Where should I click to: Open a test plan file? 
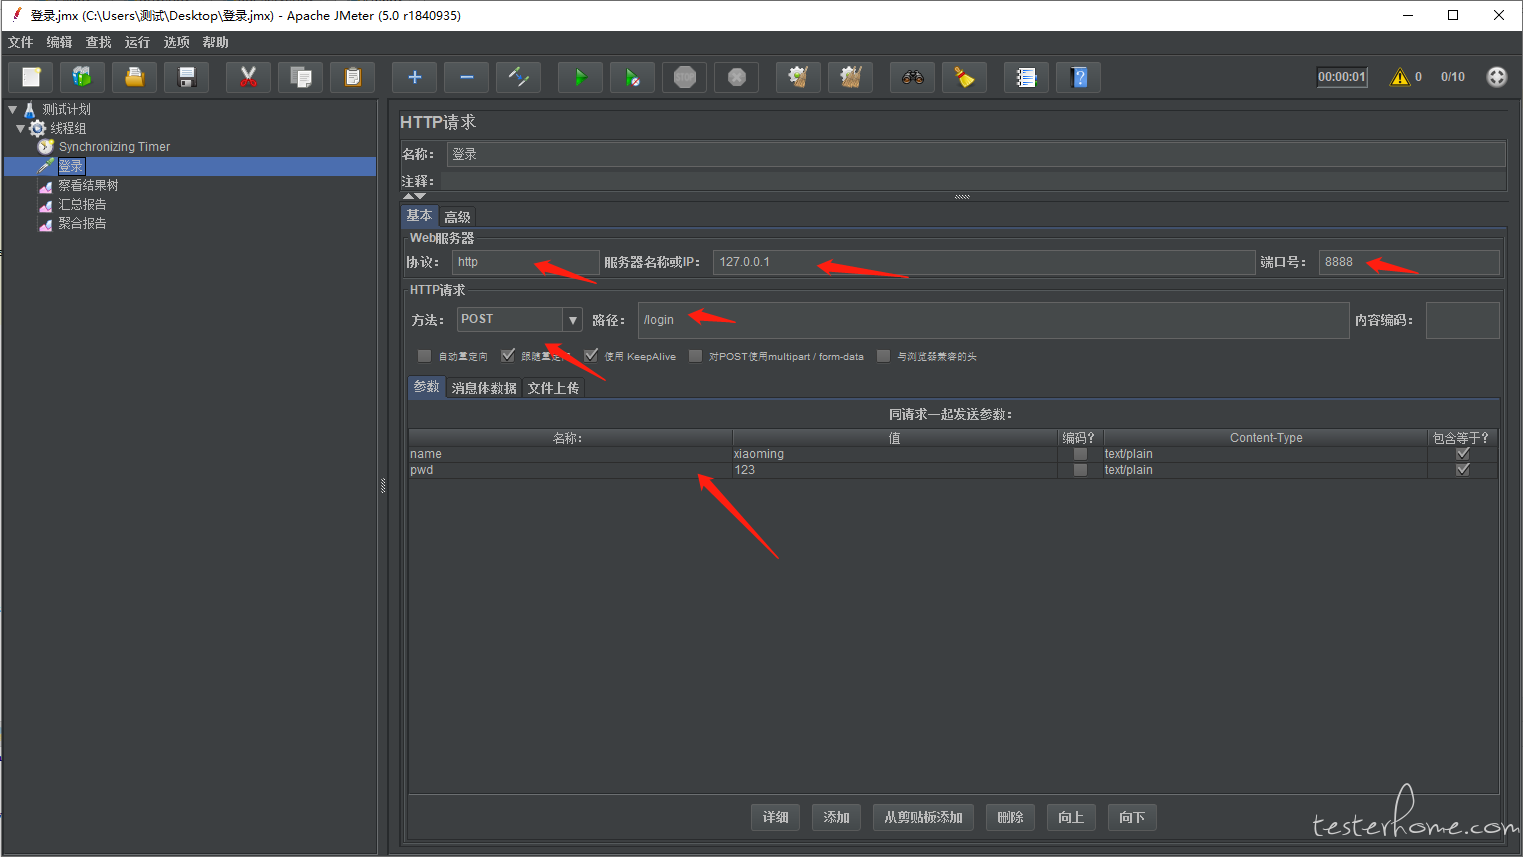[135, 77]
